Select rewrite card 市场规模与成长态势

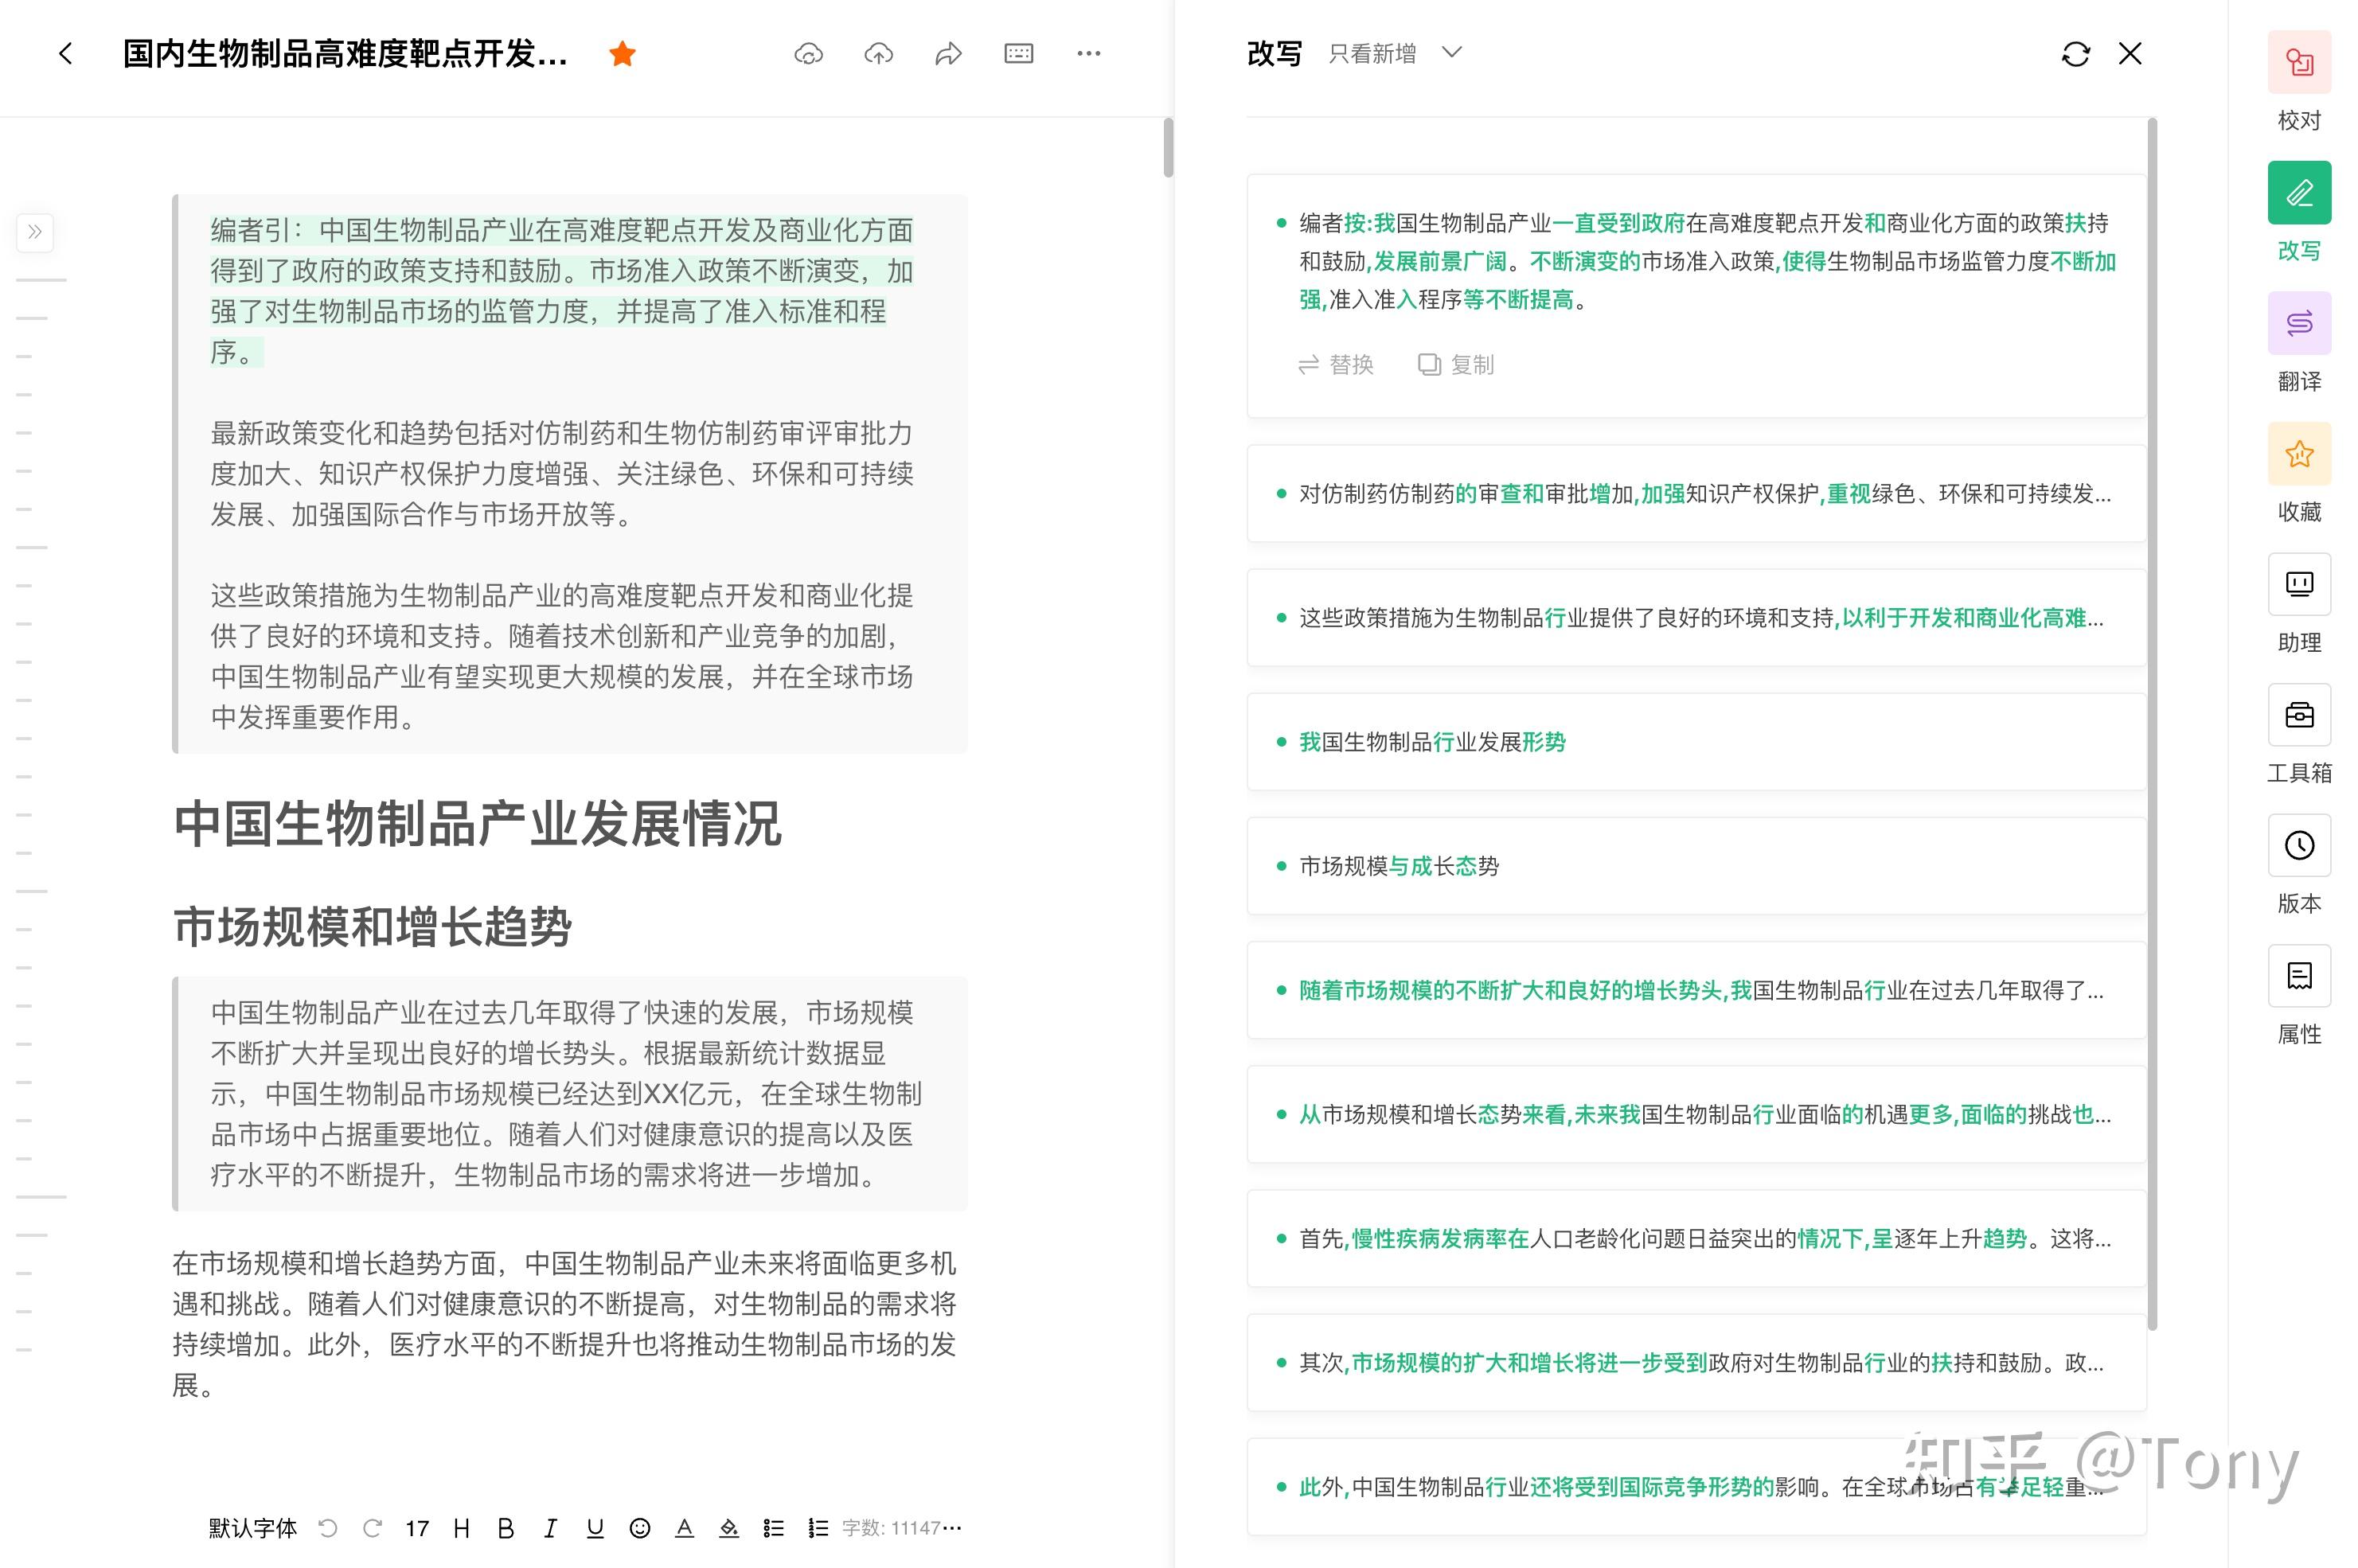tap(1696, 866)
